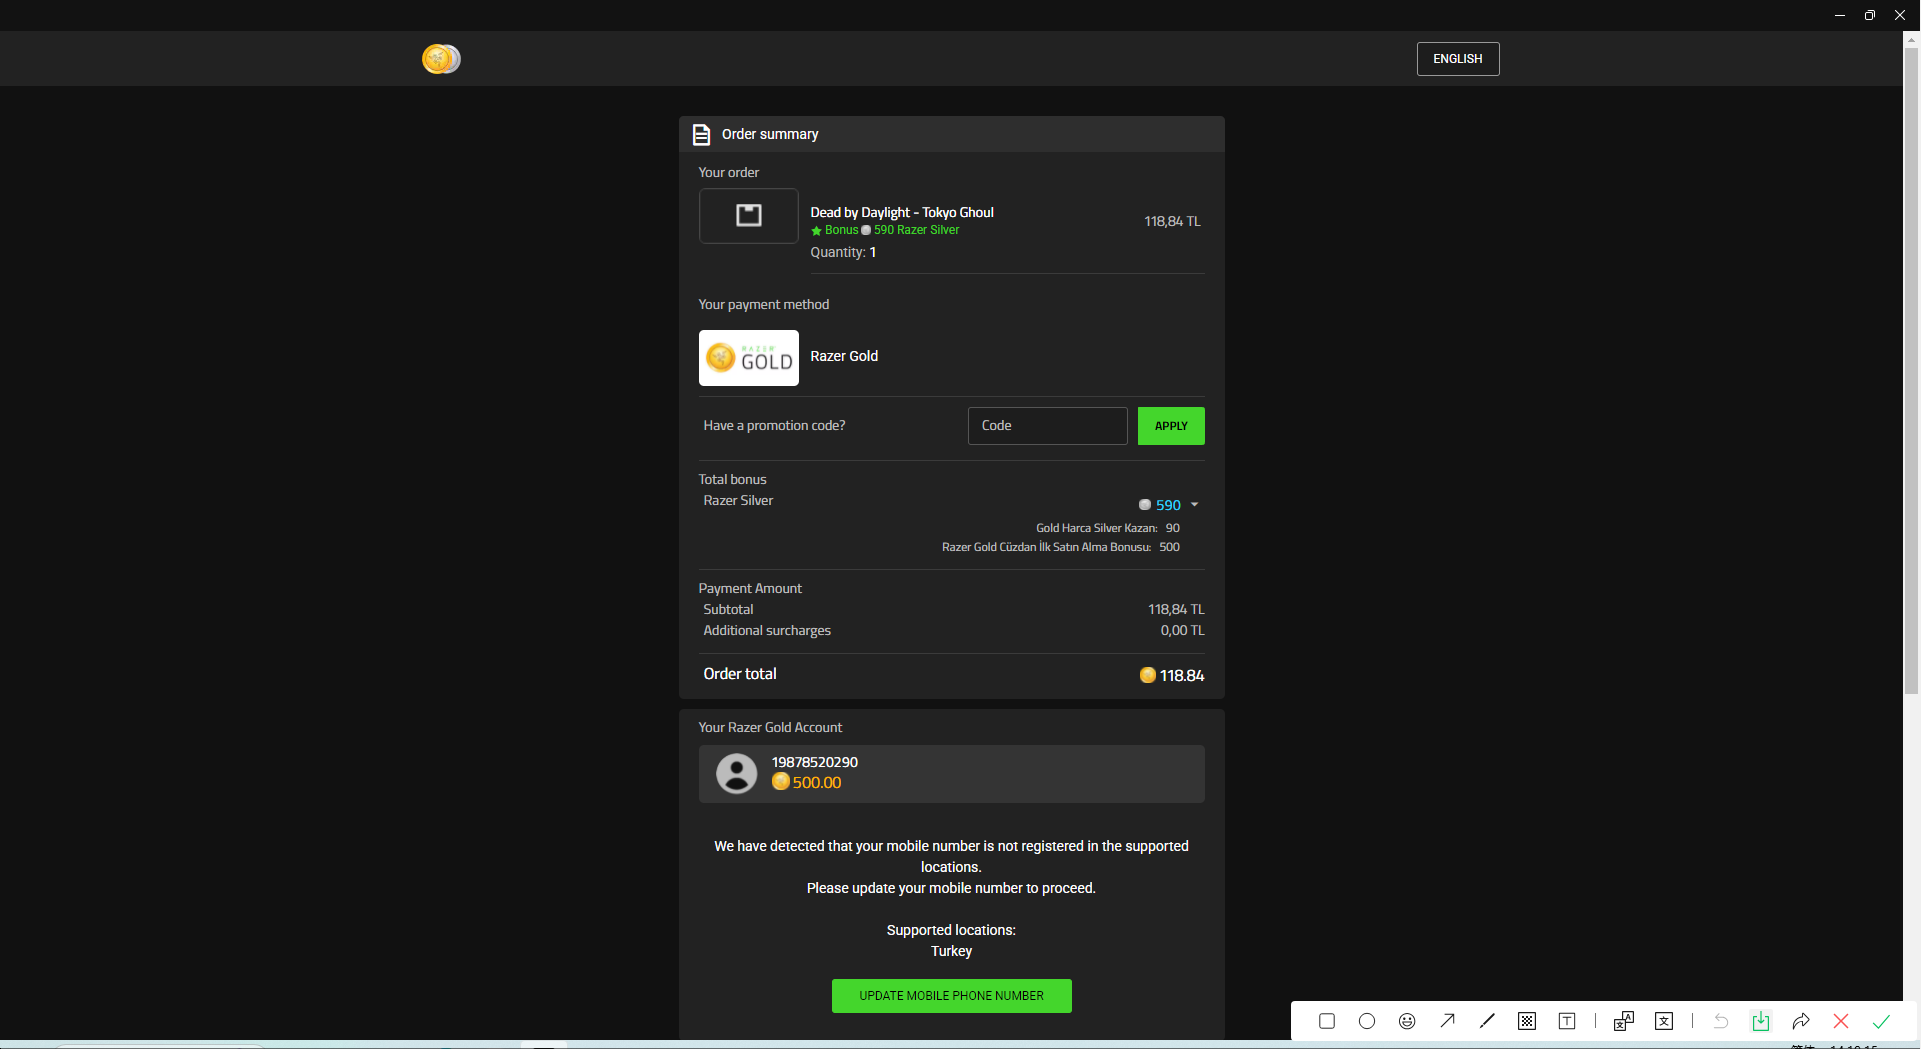
Task: Click the account avatar icon
Action: pos(737,773)
